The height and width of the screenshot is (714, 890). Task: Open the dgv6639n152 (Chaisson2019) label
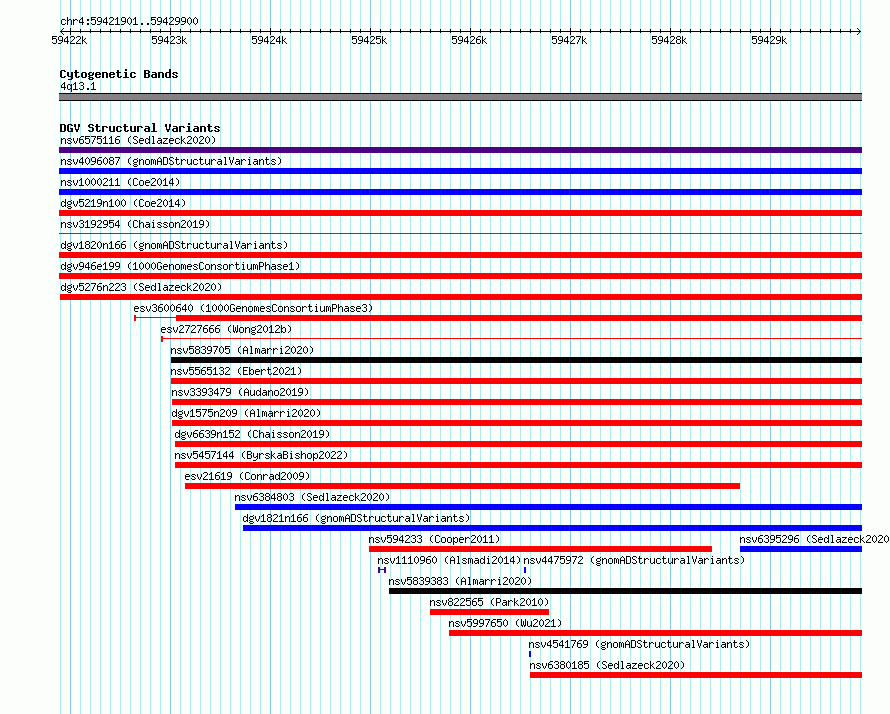pos(252,434)
